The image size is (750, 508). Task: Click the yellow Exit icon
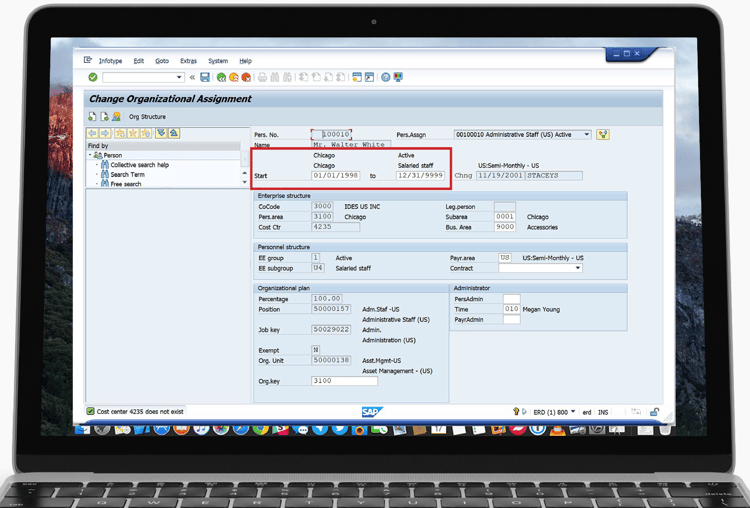[233, 77]
